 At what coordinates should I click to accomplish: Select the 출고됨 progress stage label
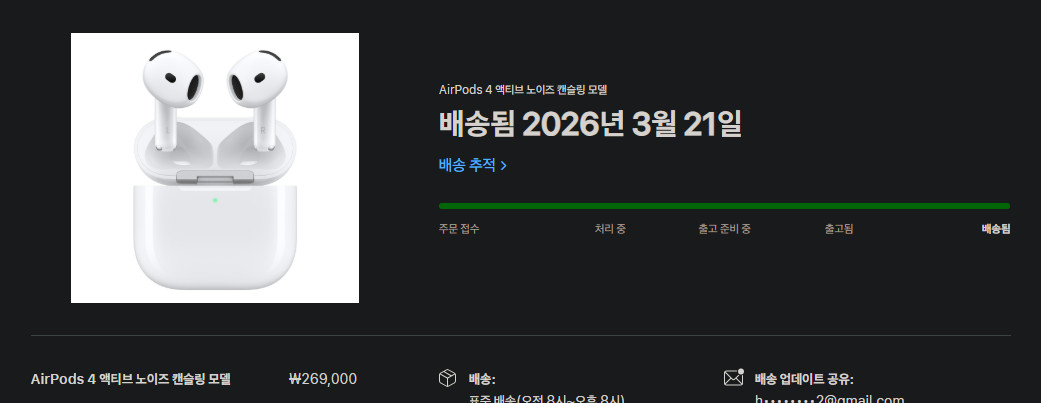coord(839,229)
